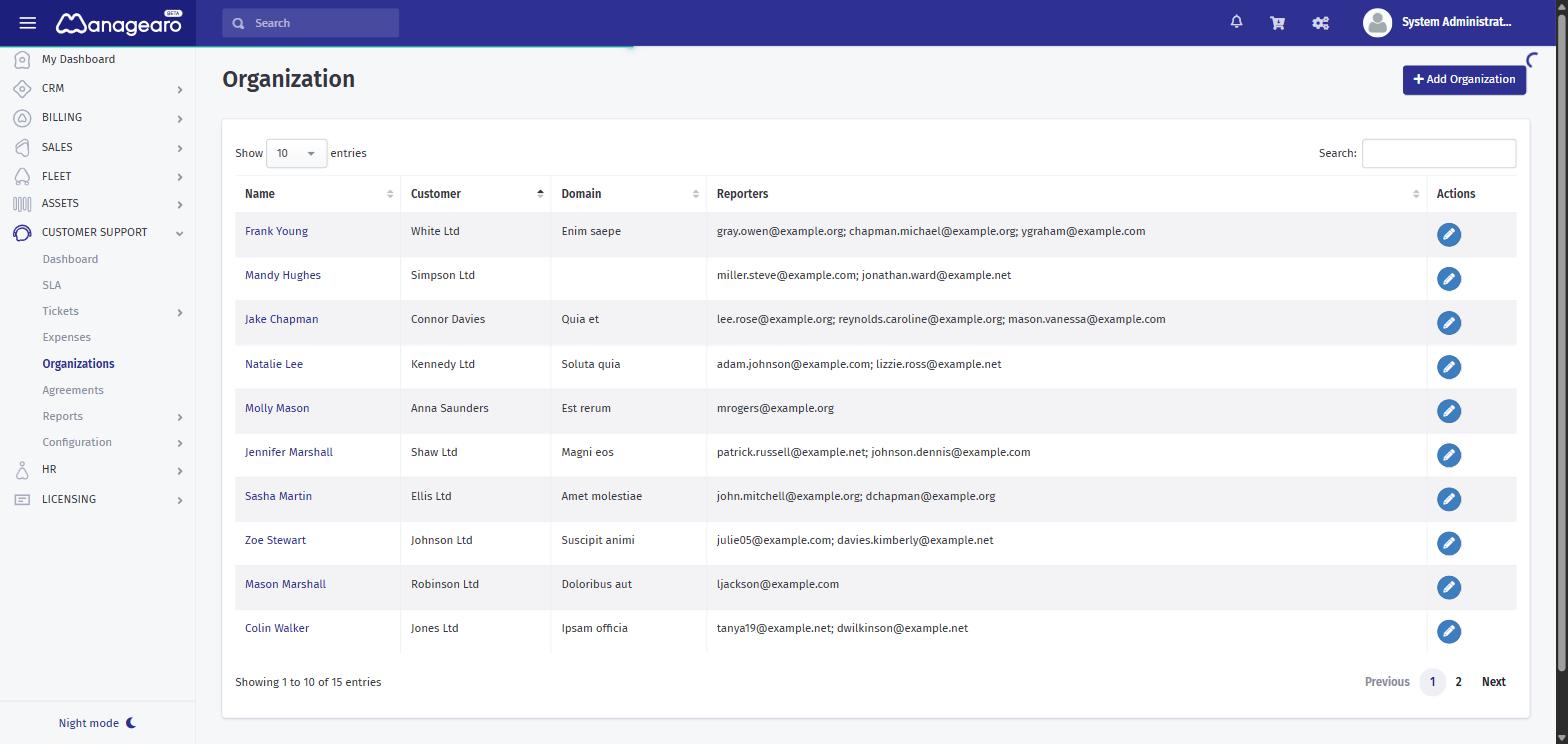Click the user avatar icon
The height and width of the screenshot is (744, 1568).
click(1377, 22)
